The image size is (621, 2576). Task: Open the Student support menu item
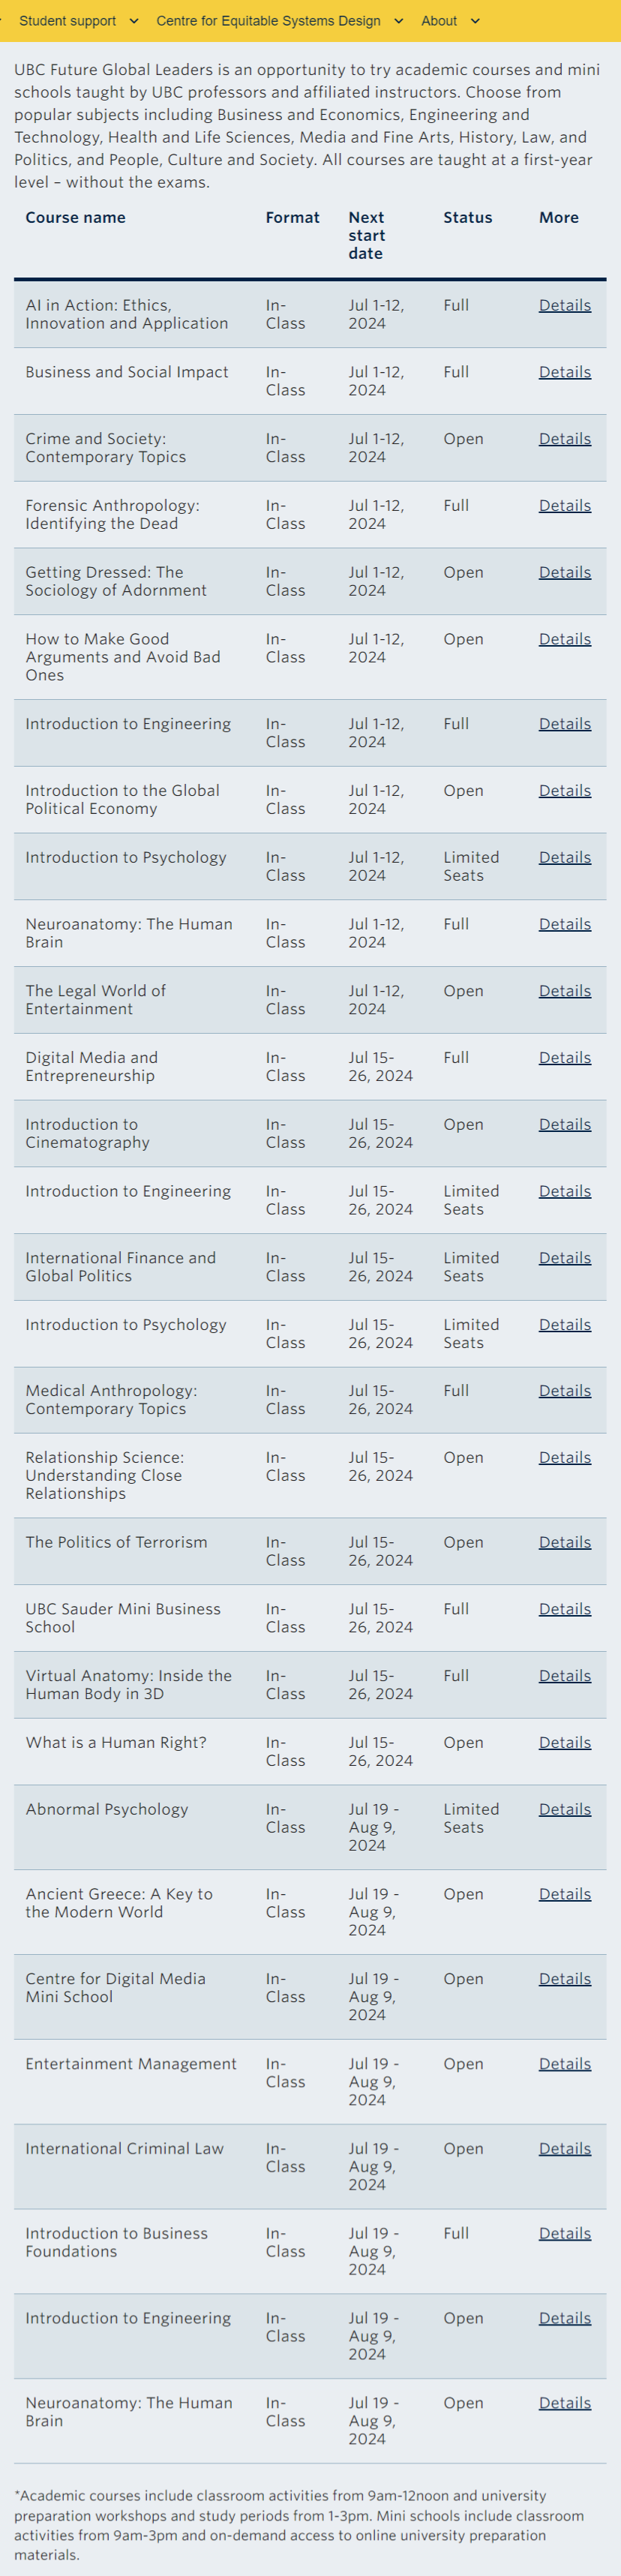tap(67, 21)
